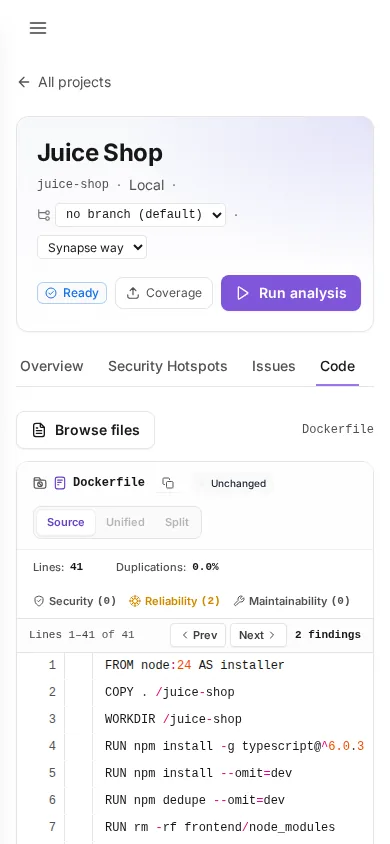Click line RUN npm dedupe --omit=dev
The image size is (390, 844).
pos(195,800)
